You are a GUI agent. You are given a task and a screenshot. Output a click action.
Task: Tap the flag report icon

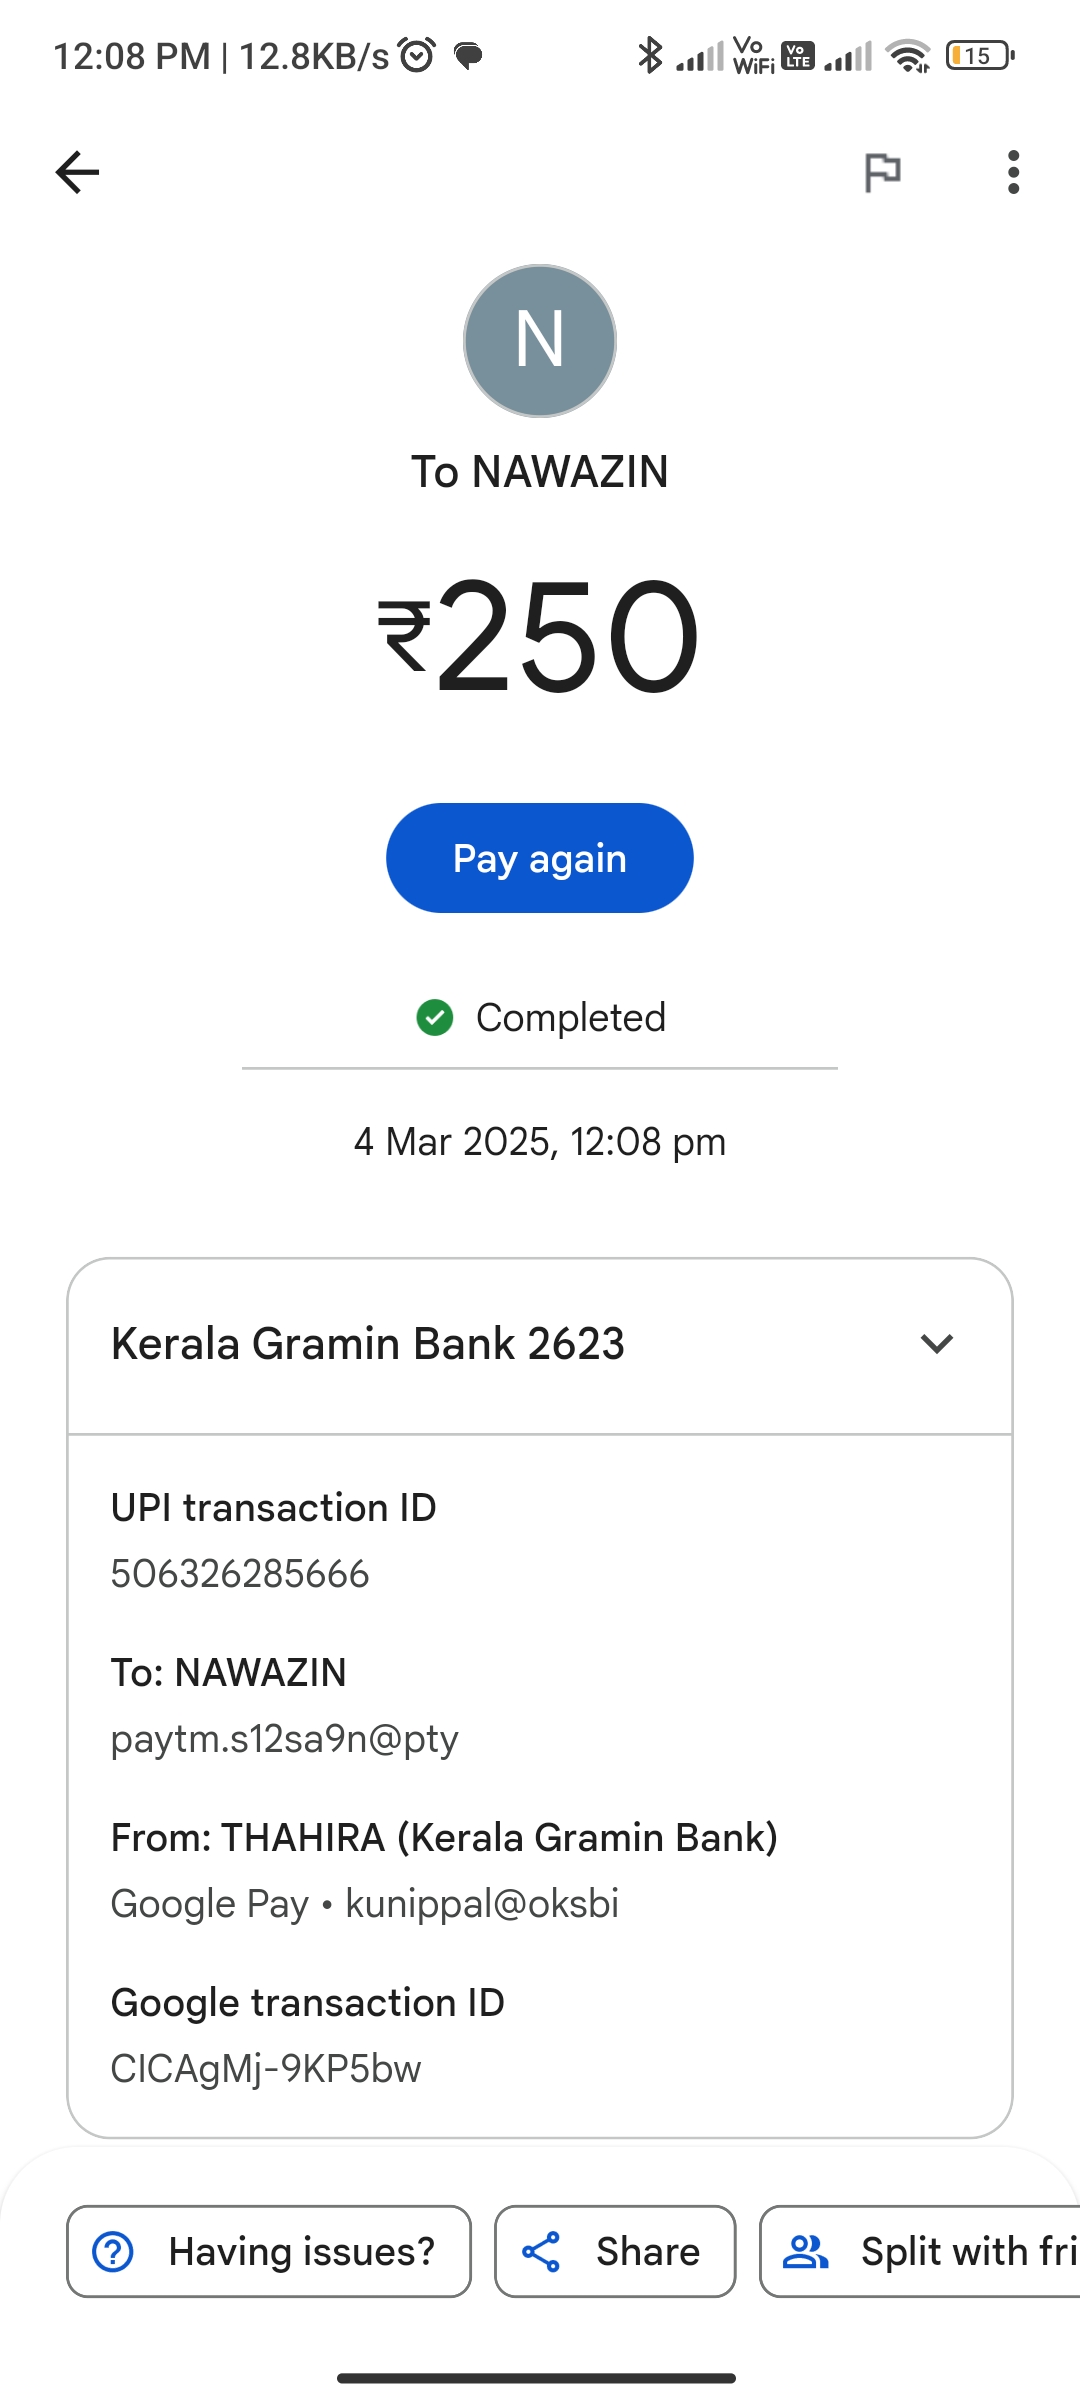tap(882, 172)
